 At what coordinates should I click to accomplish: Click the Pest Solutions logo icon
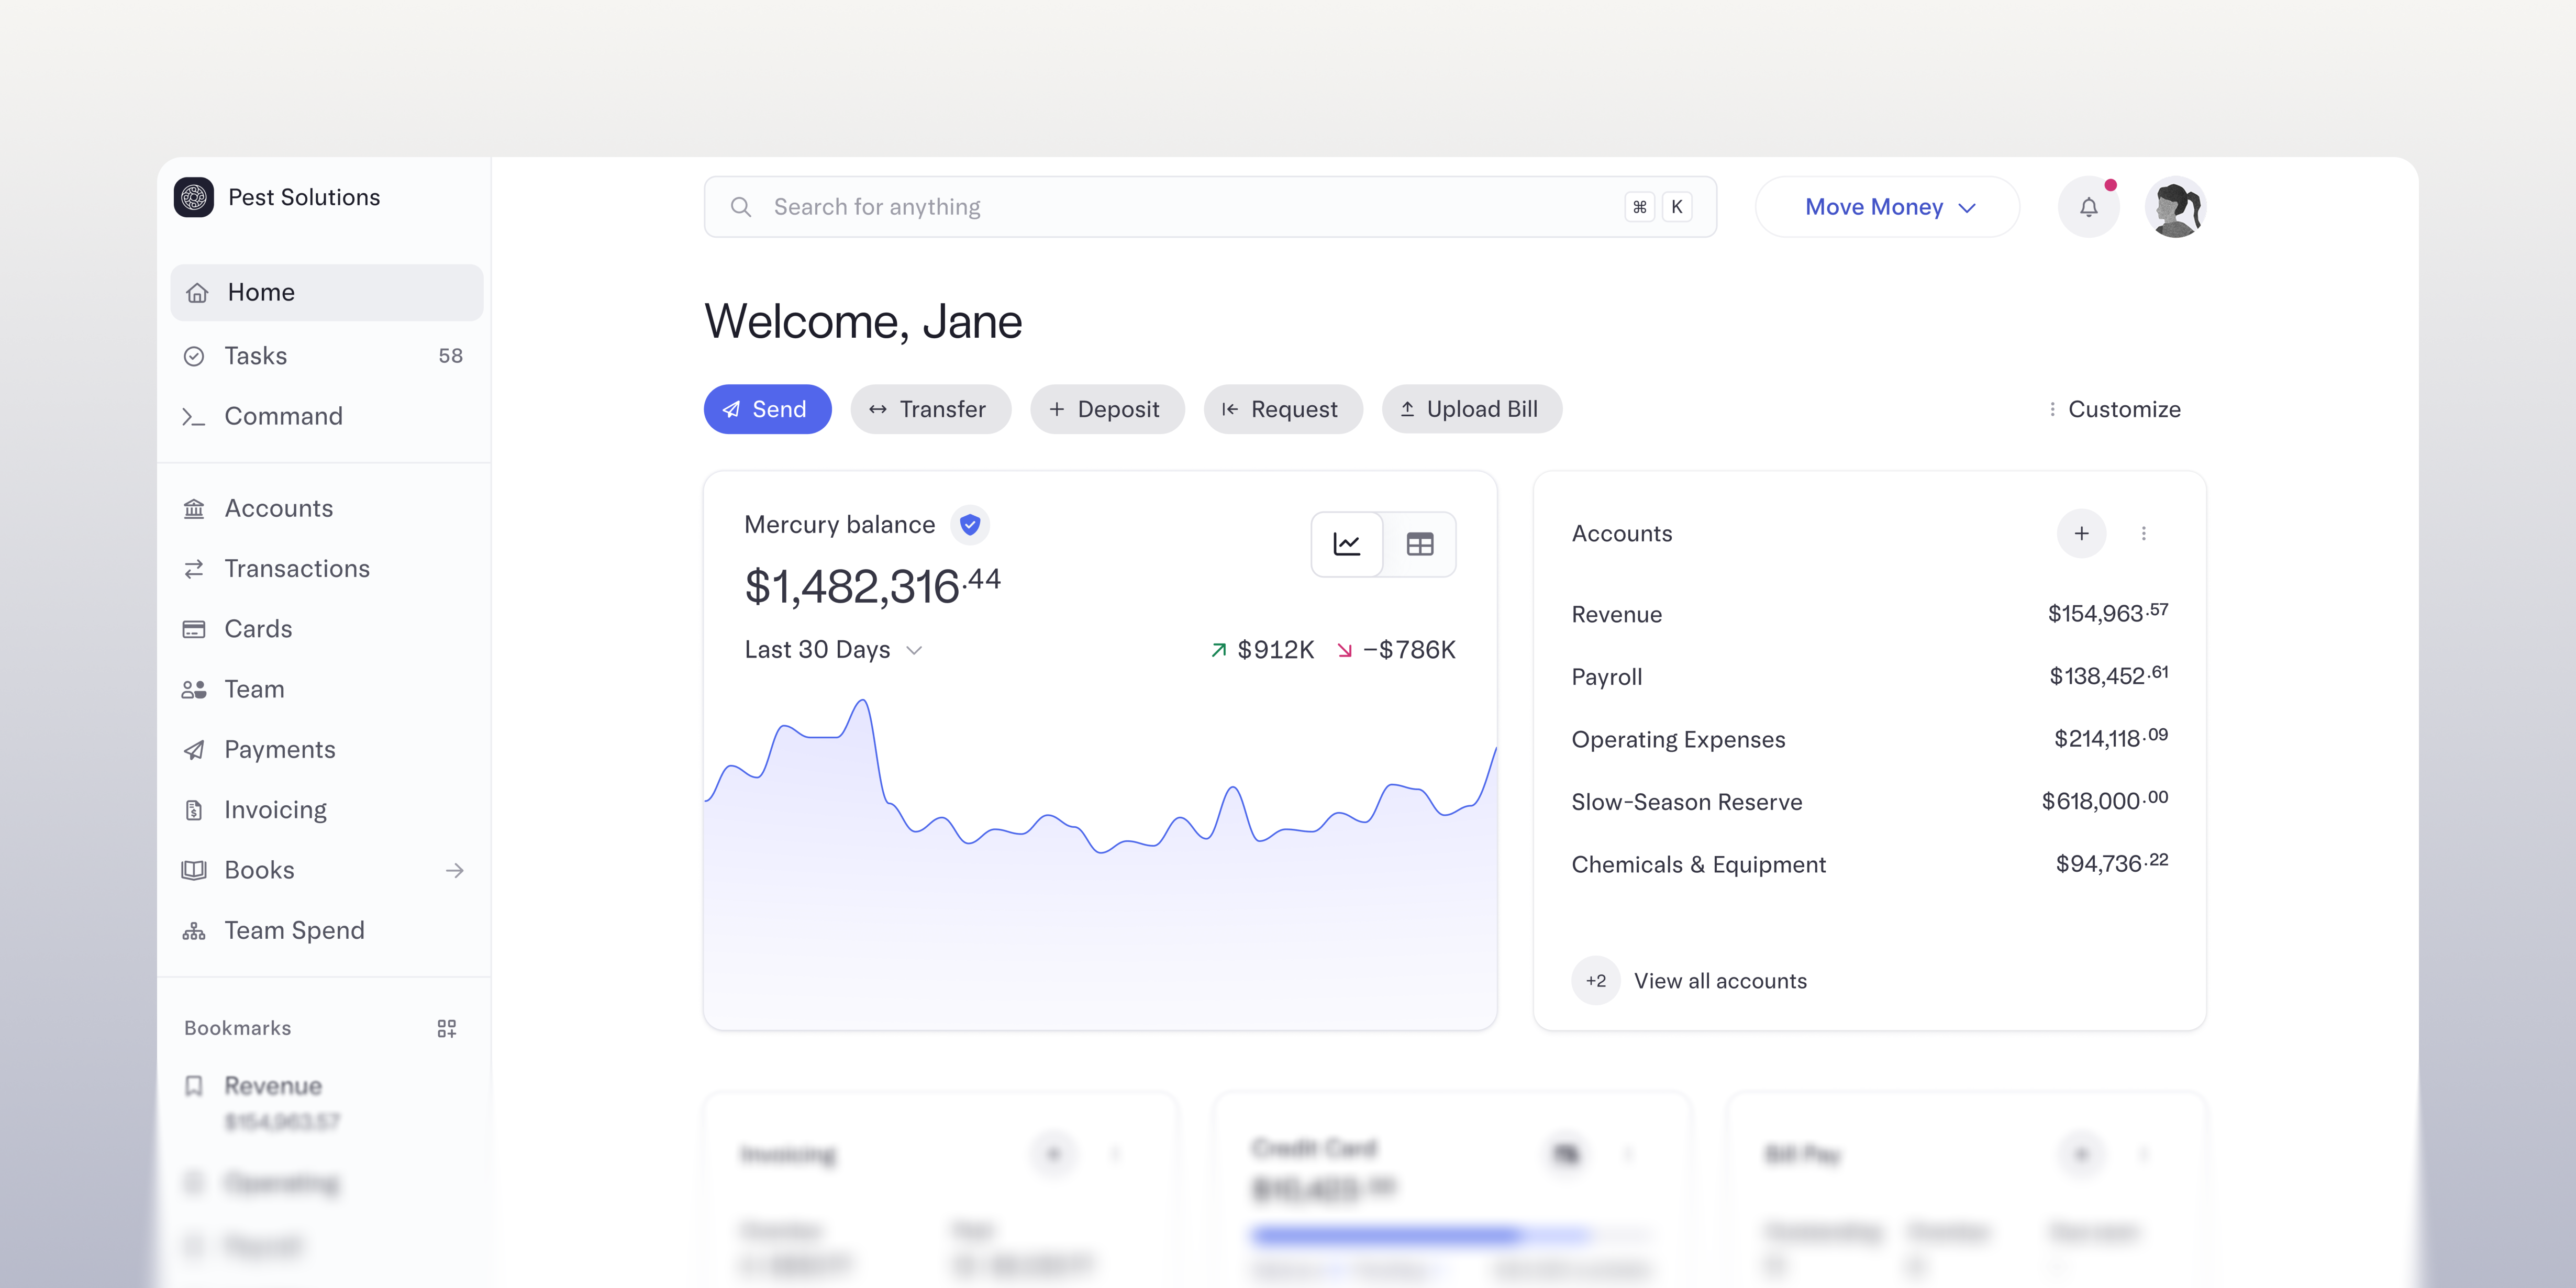tap(194, 197)
